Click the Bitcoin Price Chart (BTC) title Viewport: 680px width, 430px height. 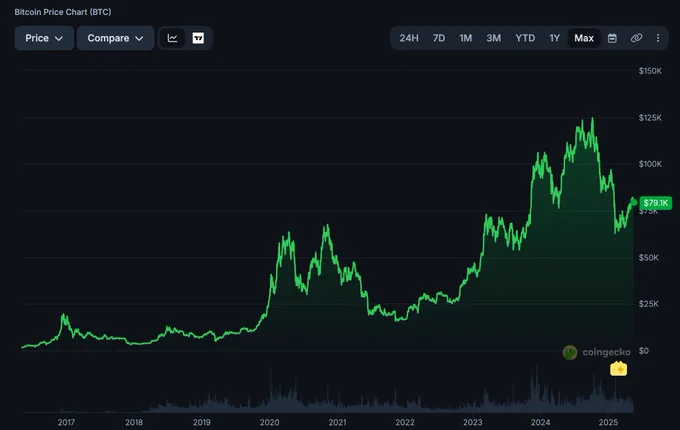[63, 12]
